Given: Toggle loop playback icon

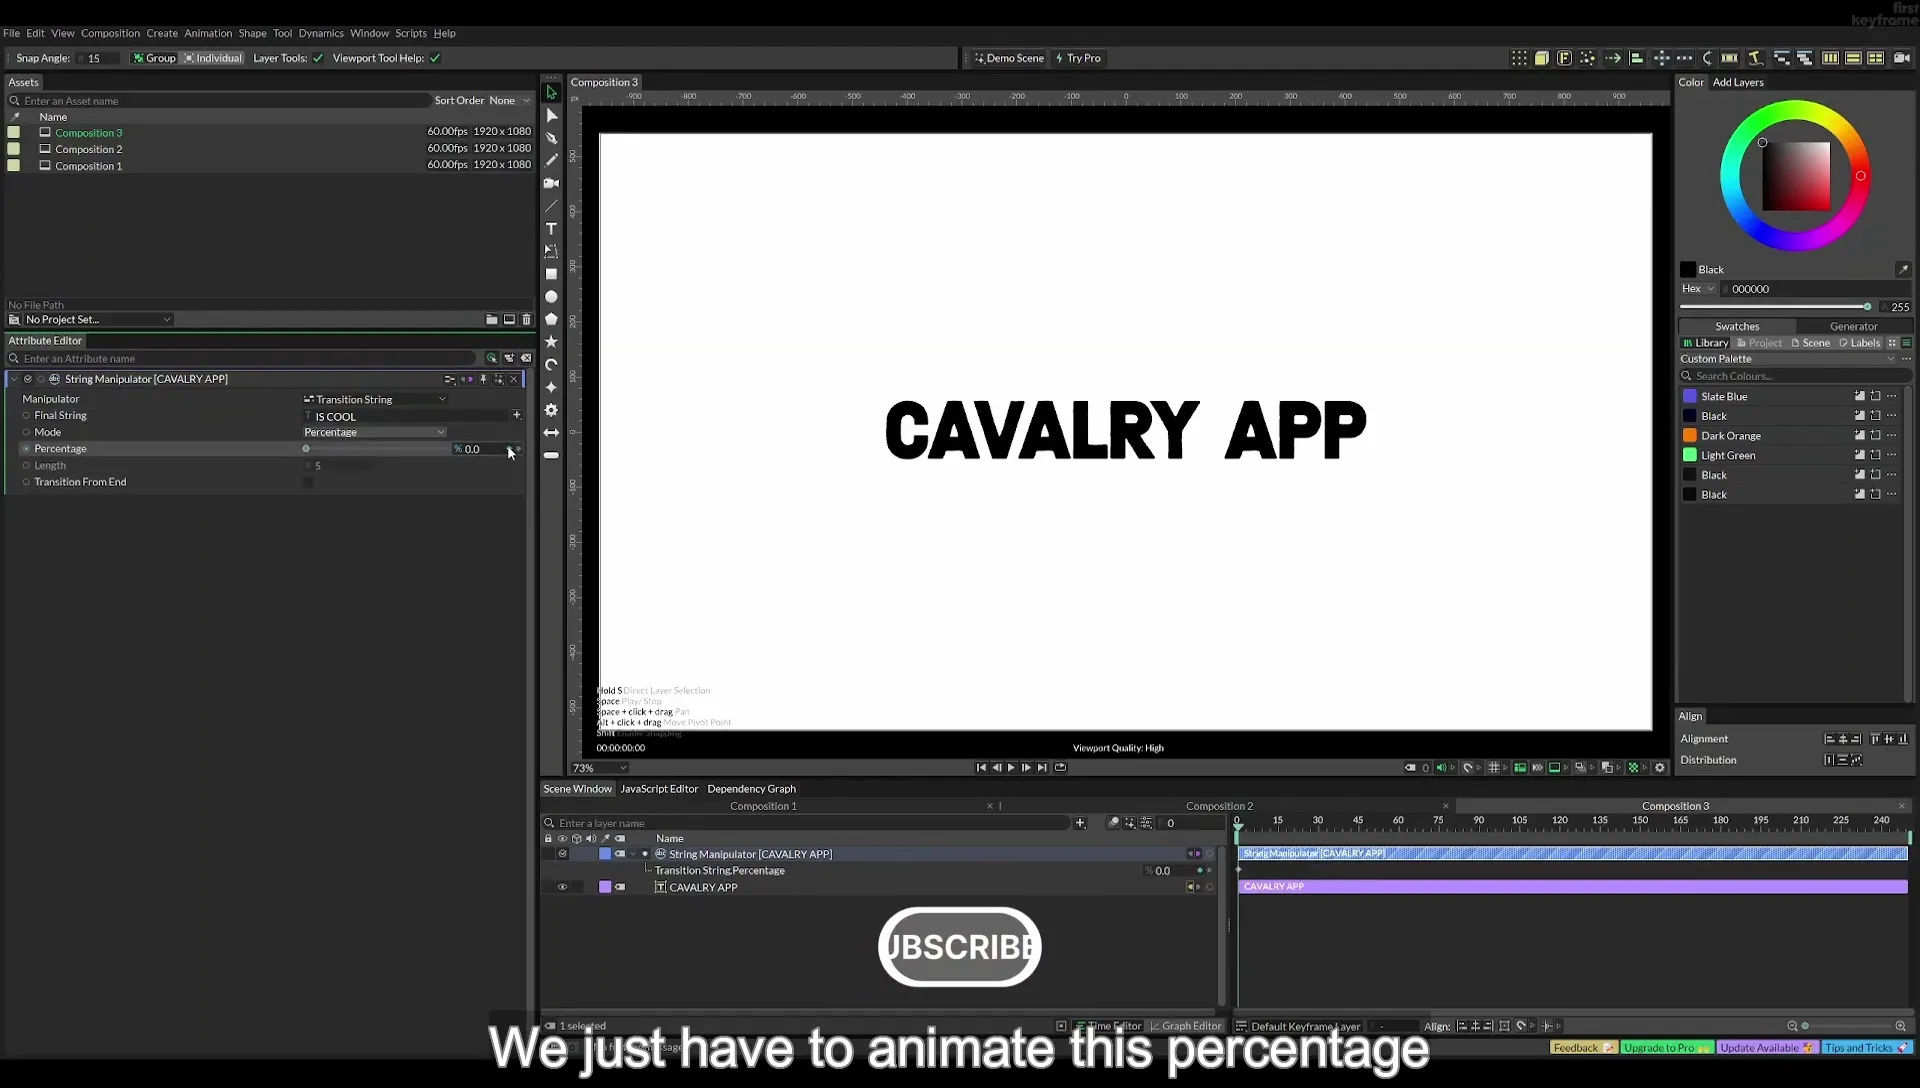Looking at the screenshot, I should pyautogui.click(x=1060, y=768).
